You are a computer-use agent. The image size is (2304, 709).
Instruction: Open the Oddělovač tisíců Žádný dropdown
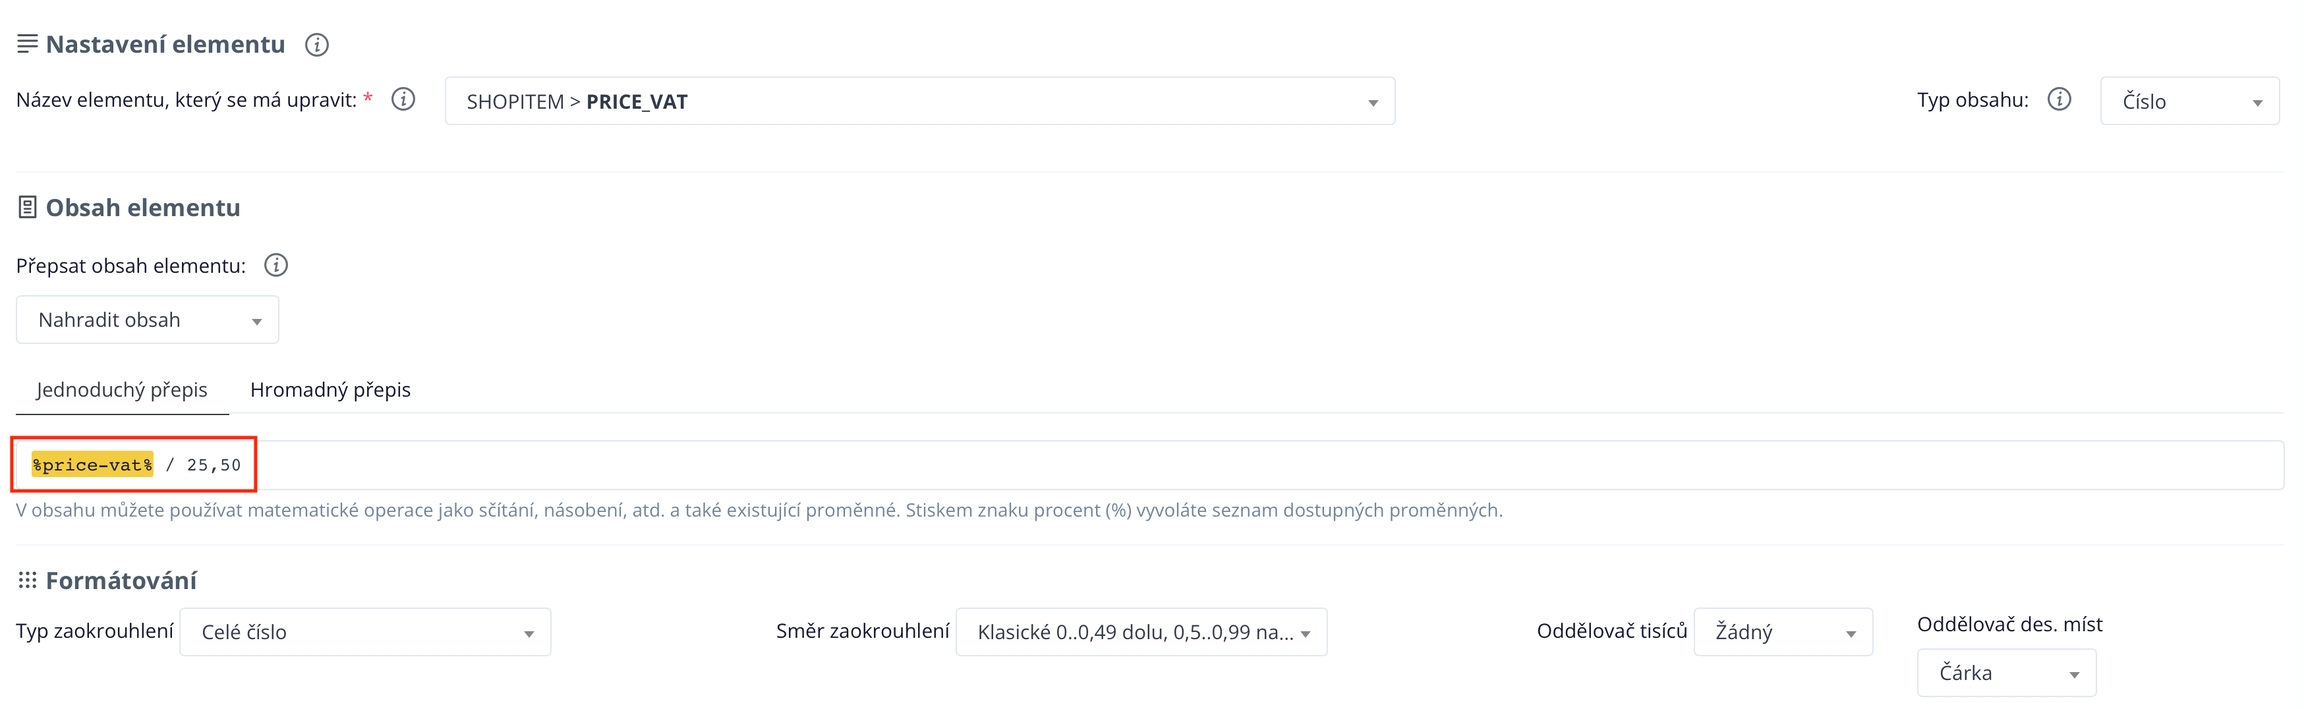coord(1783,632)
